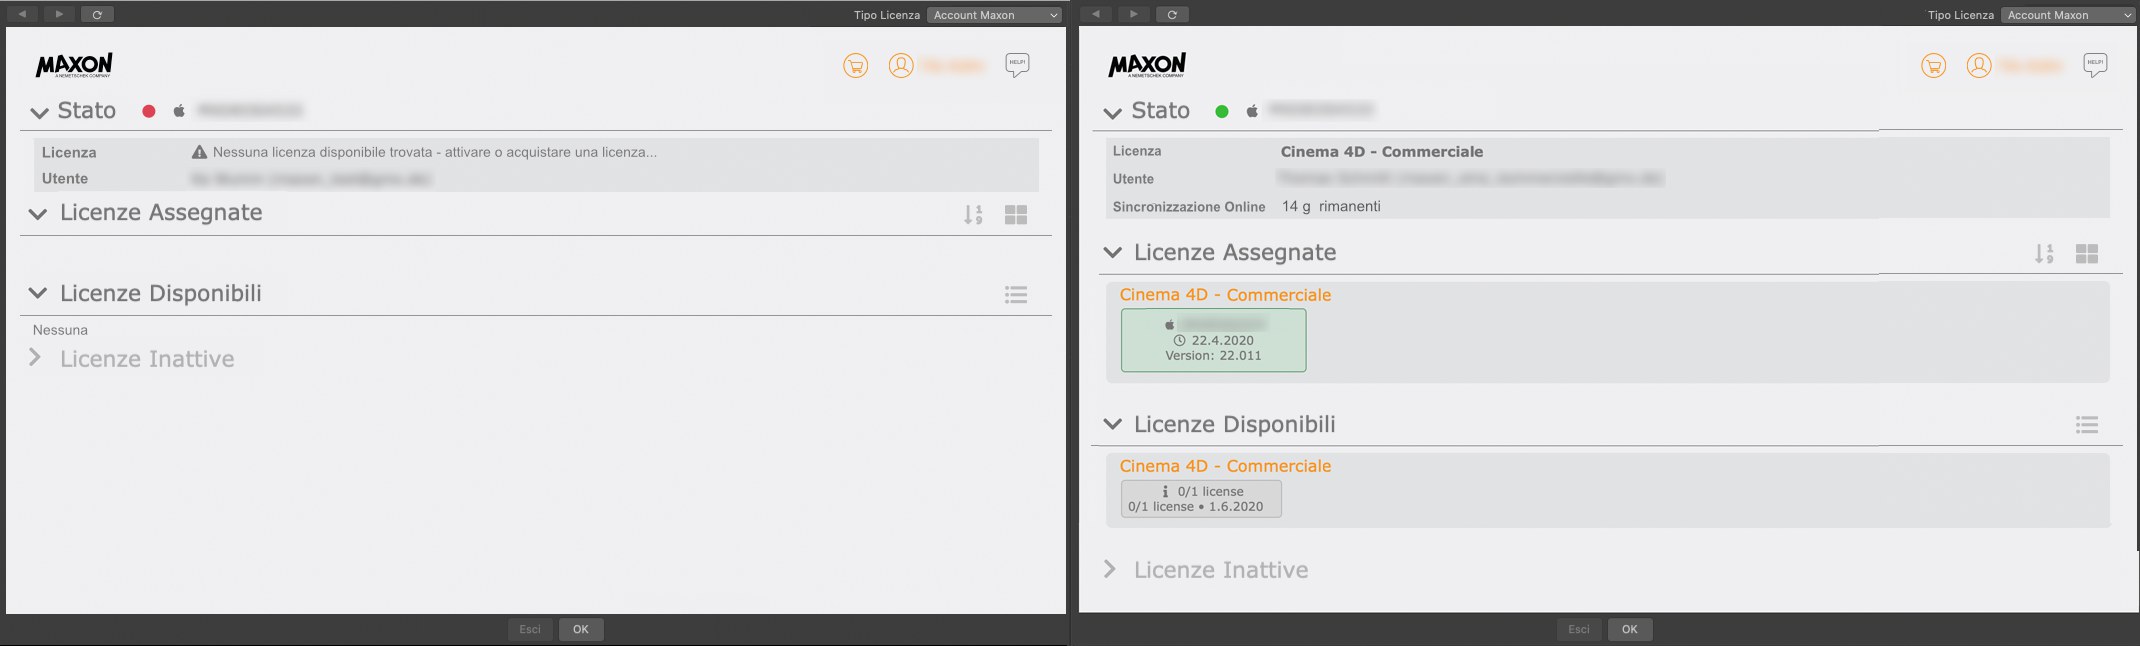Sort assigned licenses in the red-status window
The width and height of the screenshot is (2140, 646).
pyautogui.click(x=973, y=215)
